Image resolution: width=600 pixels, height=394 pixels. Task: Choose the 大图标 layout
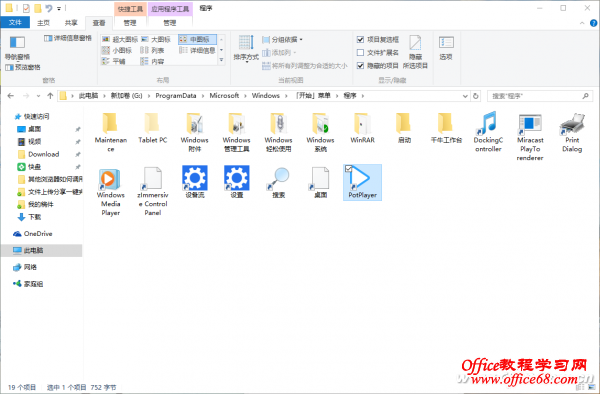156,39
